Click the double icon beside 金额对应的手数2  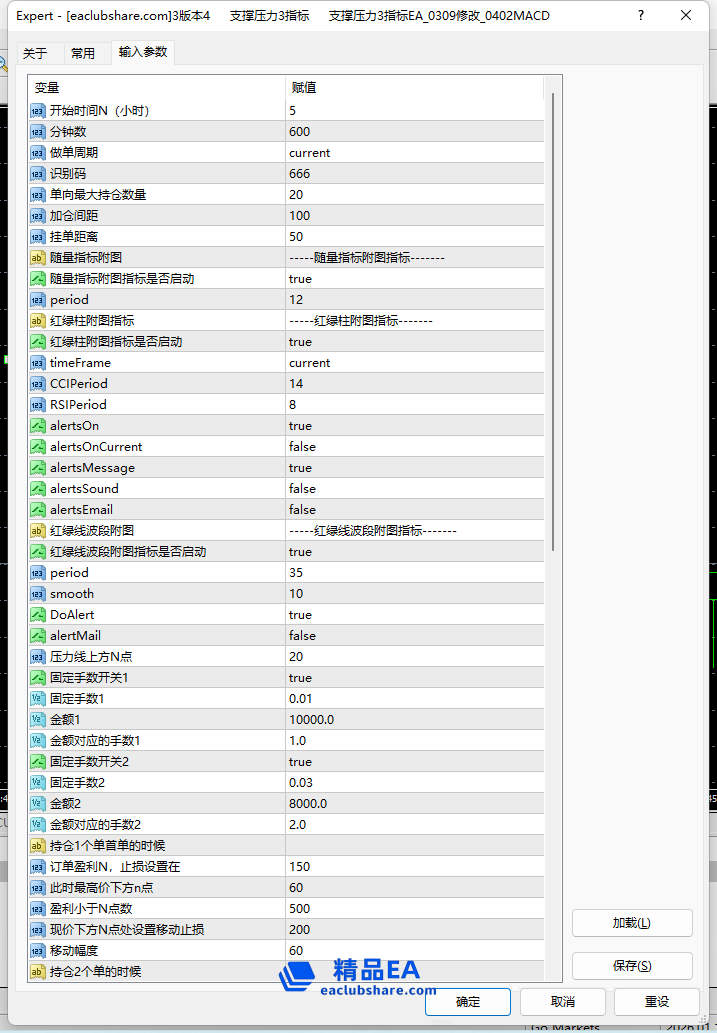38,825
